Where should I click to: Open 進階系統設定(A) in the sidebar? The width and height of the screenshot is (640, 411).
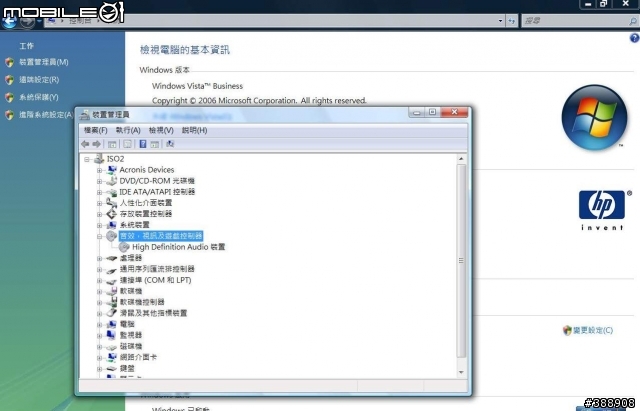pos(46,115)
